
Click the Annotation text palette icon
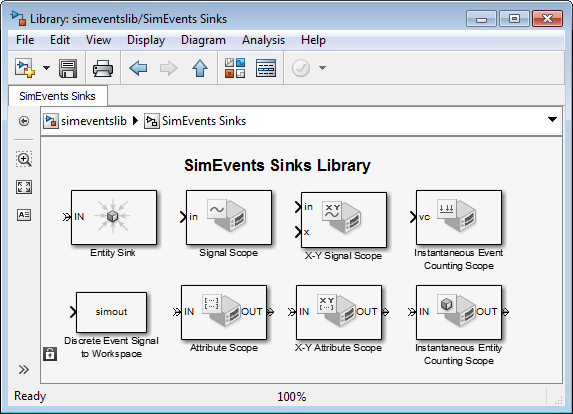tap(24, 215)
